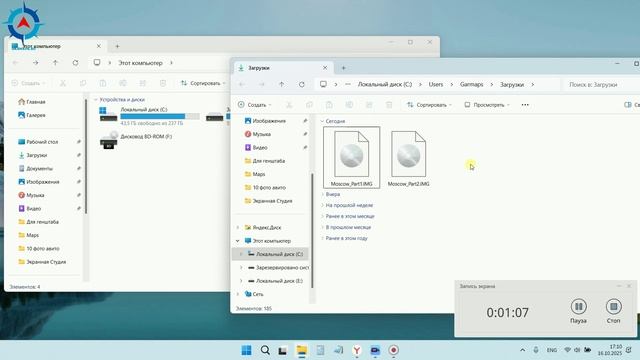The height and width of the screenshot is (360, 640).
Task: Open Yandex Browser from taskbar
Action: pyautogui.click(x=357, y=350)
